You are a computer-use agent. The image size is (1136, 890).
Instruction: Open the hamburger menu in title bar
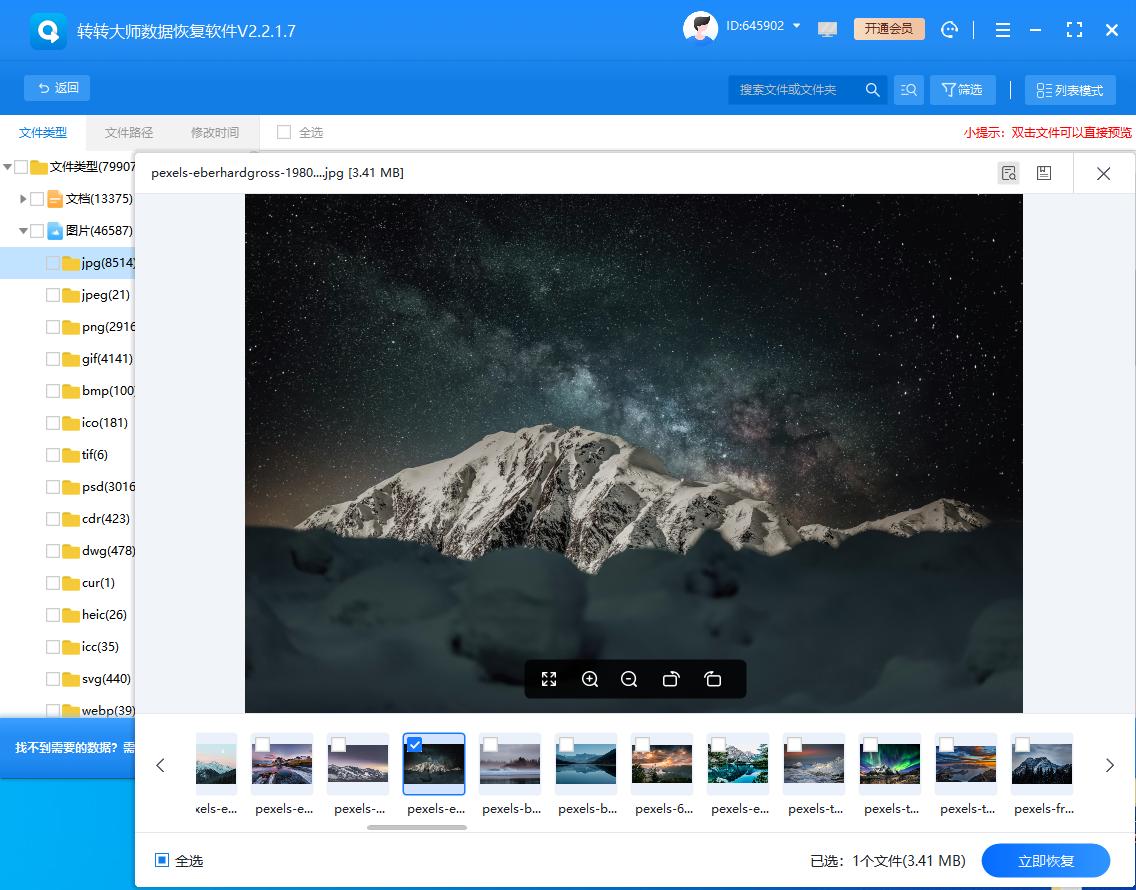[1002, 30]
